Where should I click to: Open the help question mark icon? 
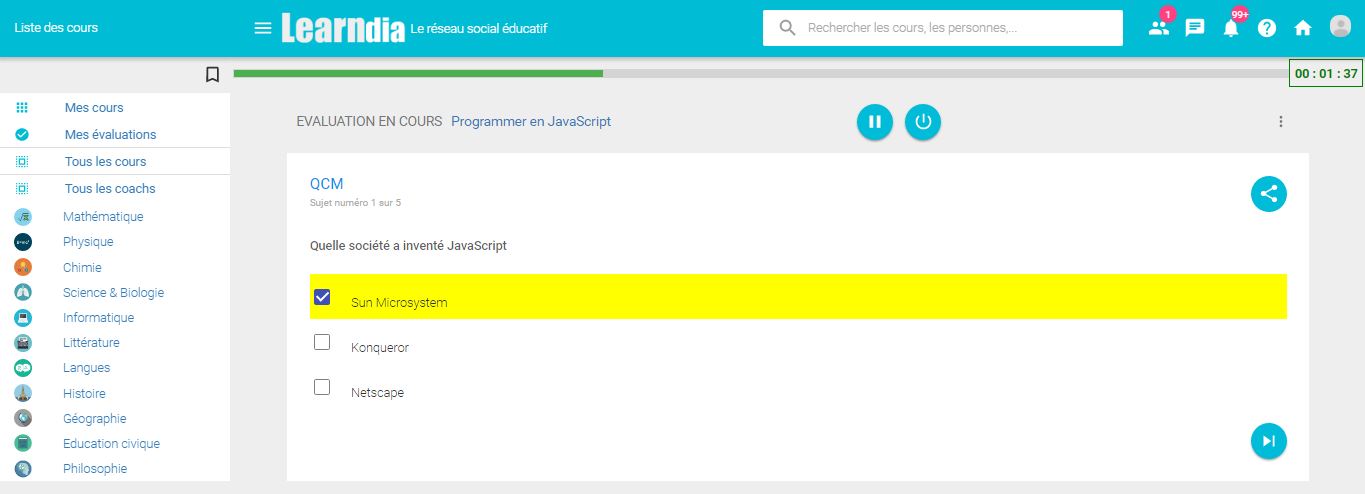click(x=1267, y=28)
